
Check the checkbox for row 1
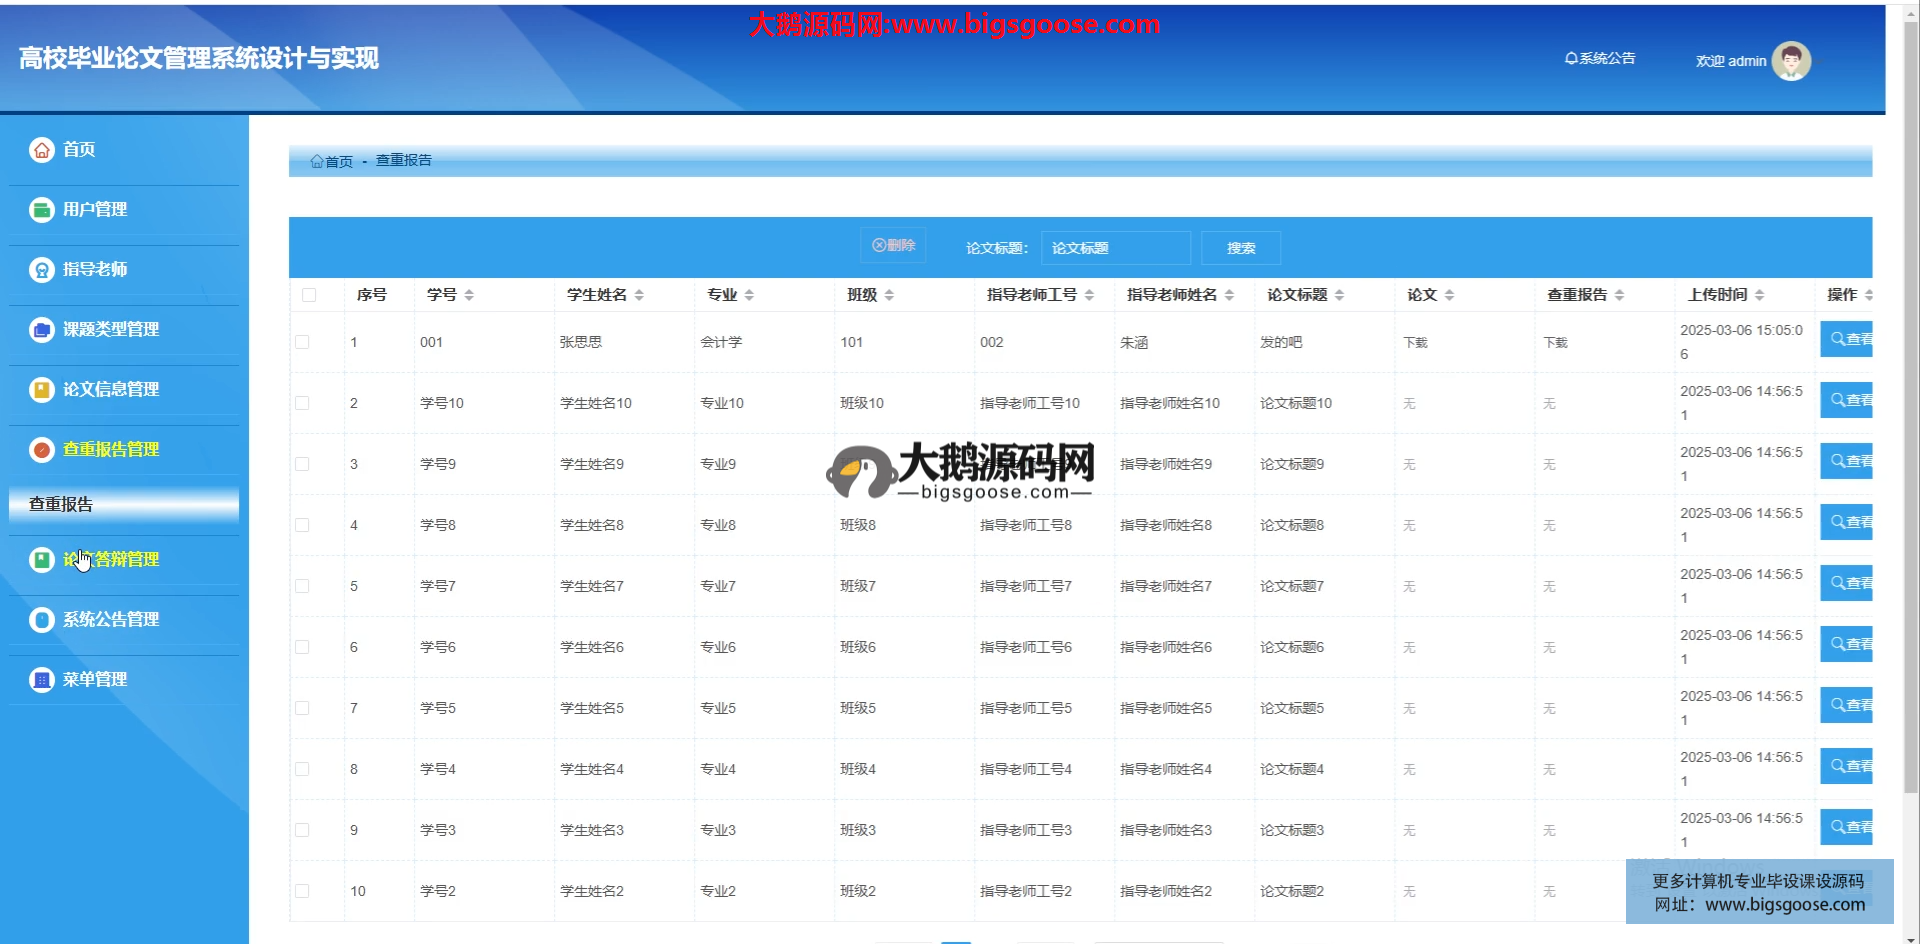point(302,342)
